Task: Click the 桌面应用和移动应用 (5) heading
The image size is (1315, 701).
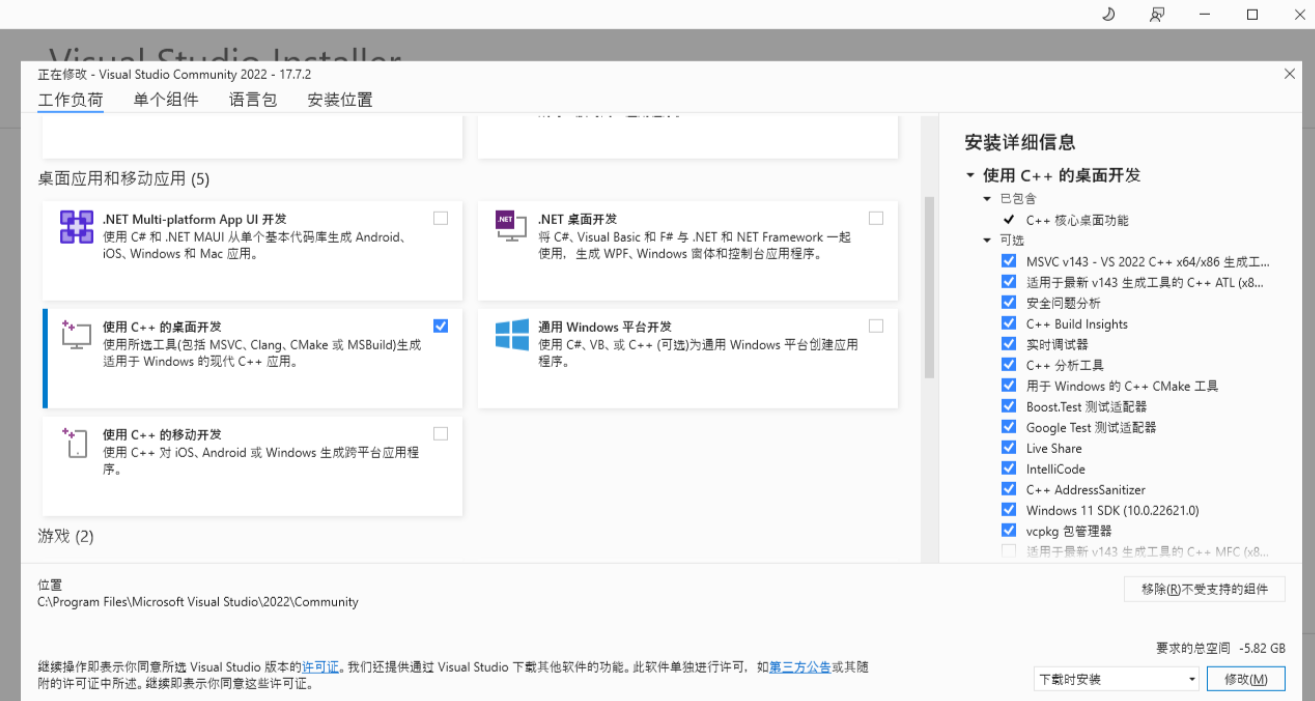Action: [124, 179]
